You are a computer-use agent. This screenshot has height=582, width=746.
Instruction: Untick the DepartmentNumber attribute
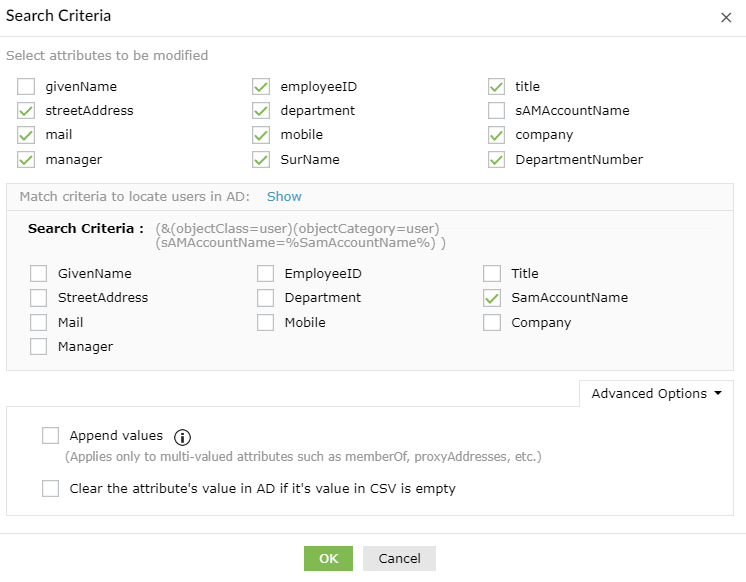497,160
